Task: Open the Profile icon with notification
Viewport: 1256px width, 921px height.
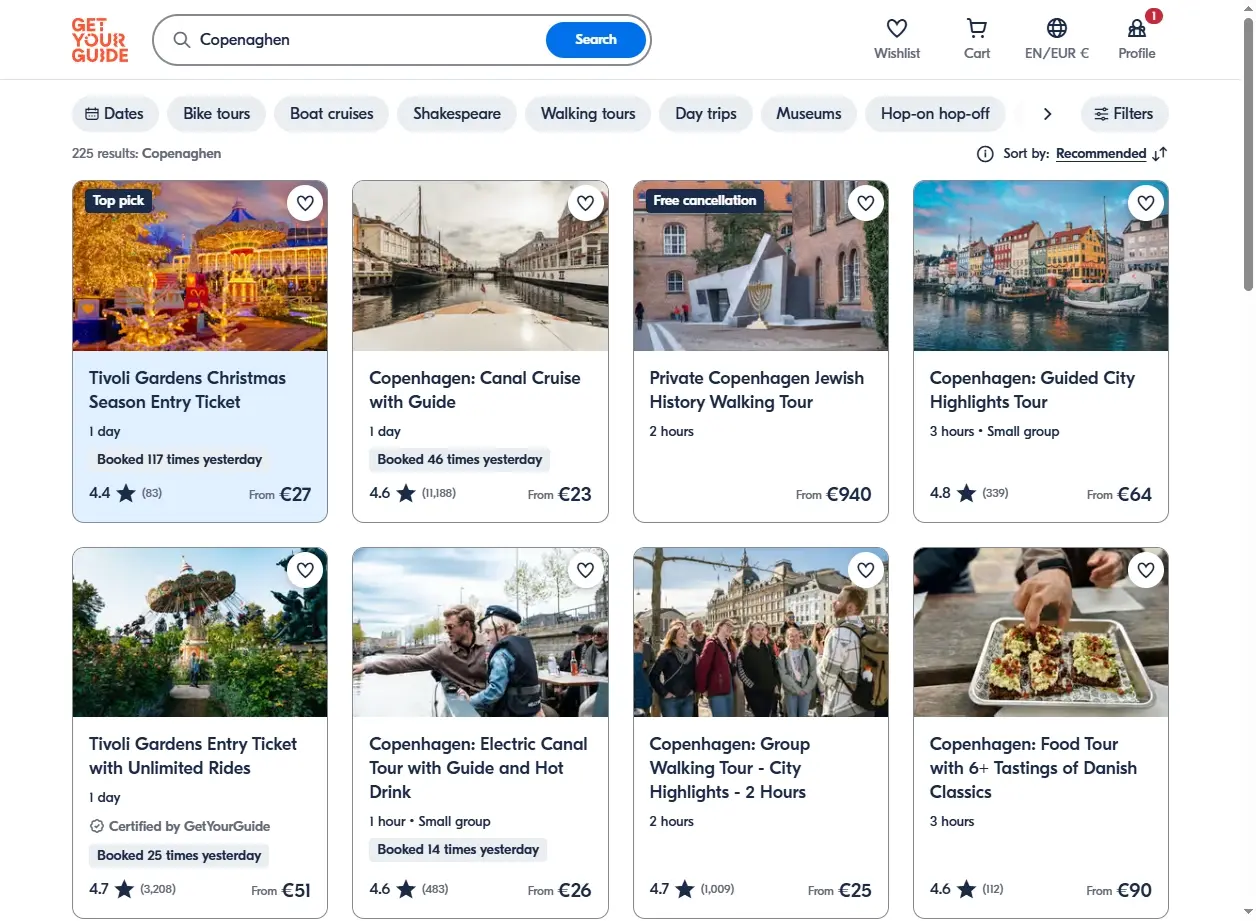Action: click(1137, 28)
